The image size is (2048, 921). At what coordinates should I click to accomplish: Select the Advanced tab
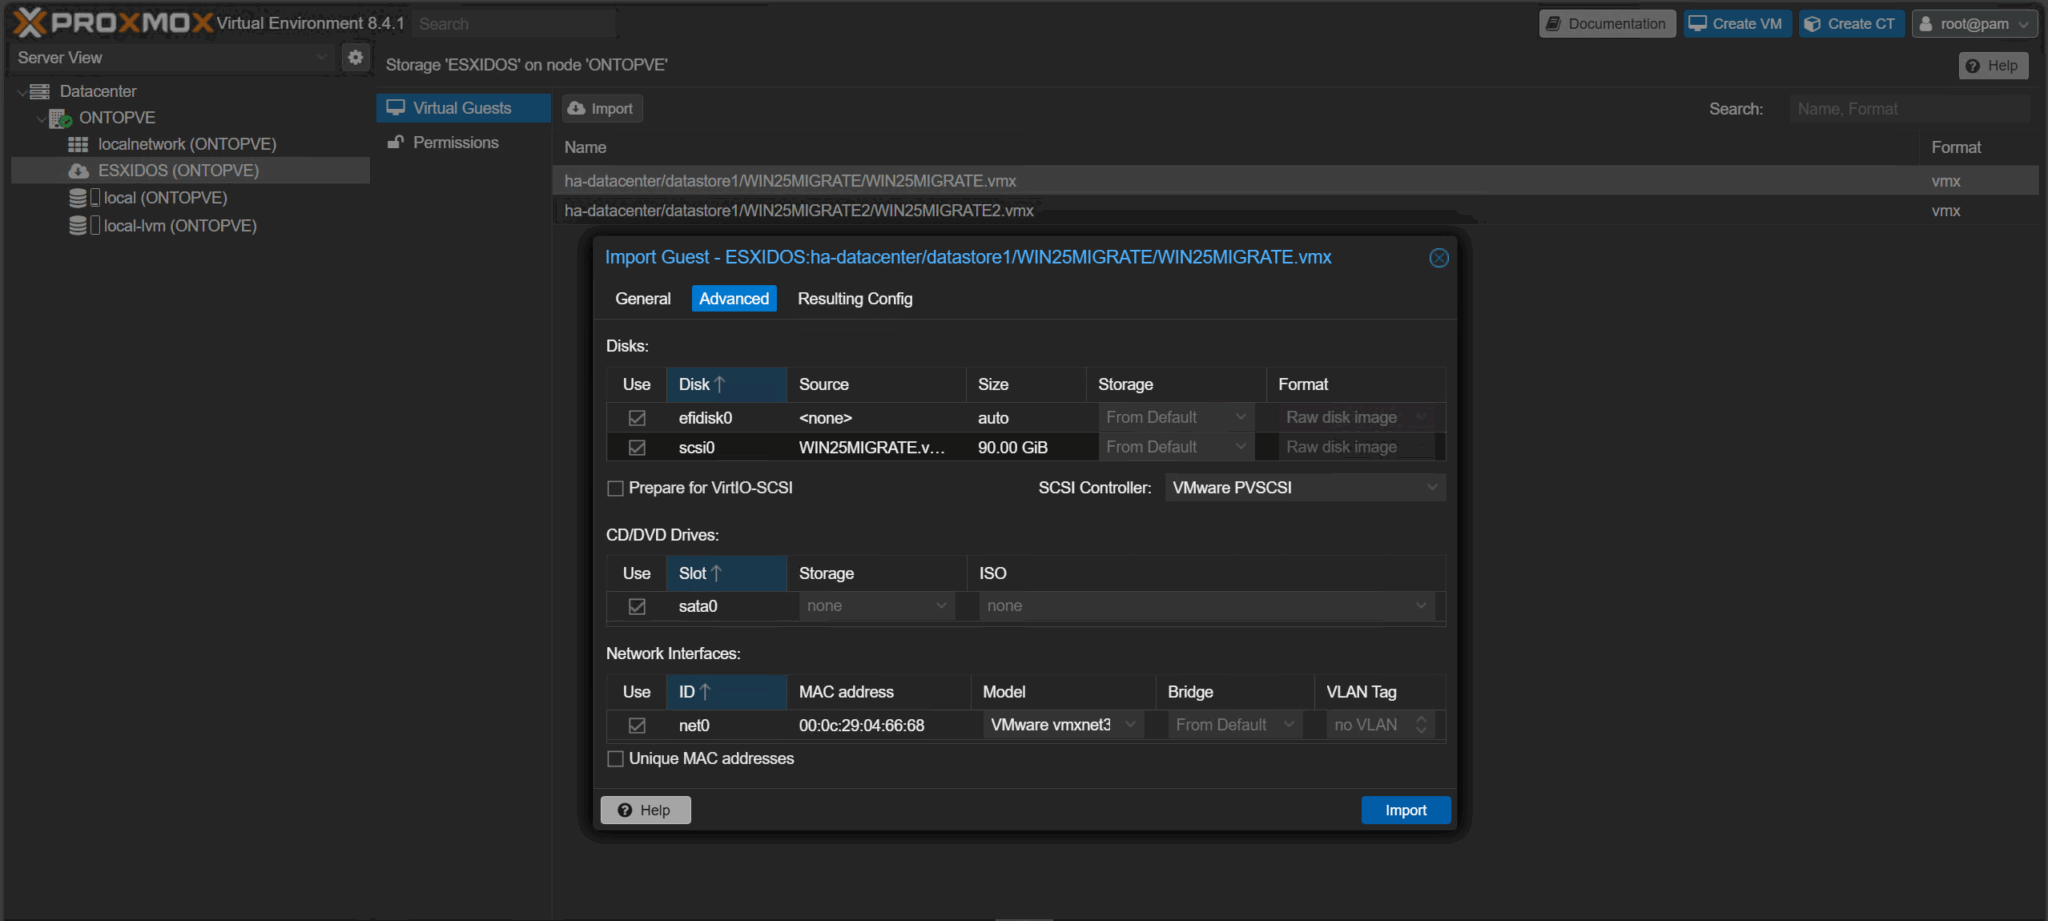(x=734, y=299)
